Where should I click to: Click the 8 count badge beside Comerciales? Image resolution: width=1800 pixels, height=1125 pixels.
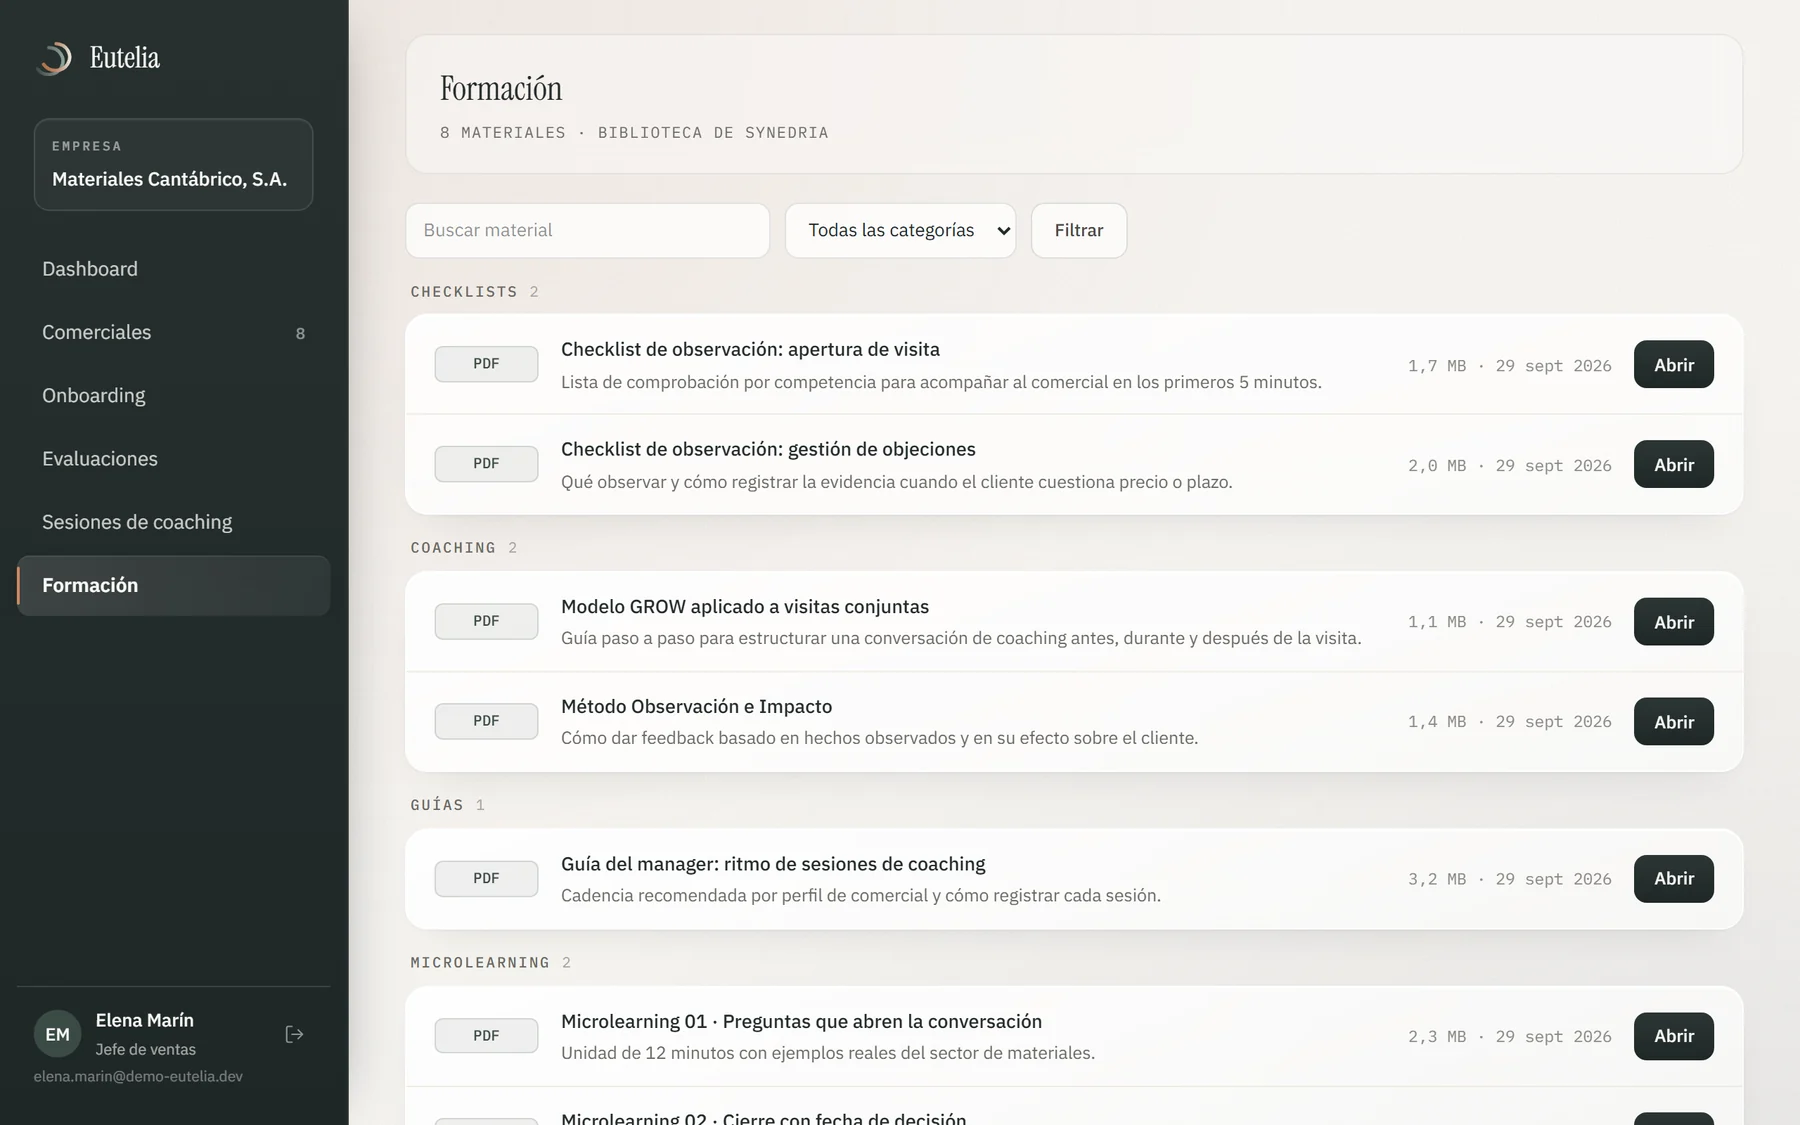[x=300, y=333]
